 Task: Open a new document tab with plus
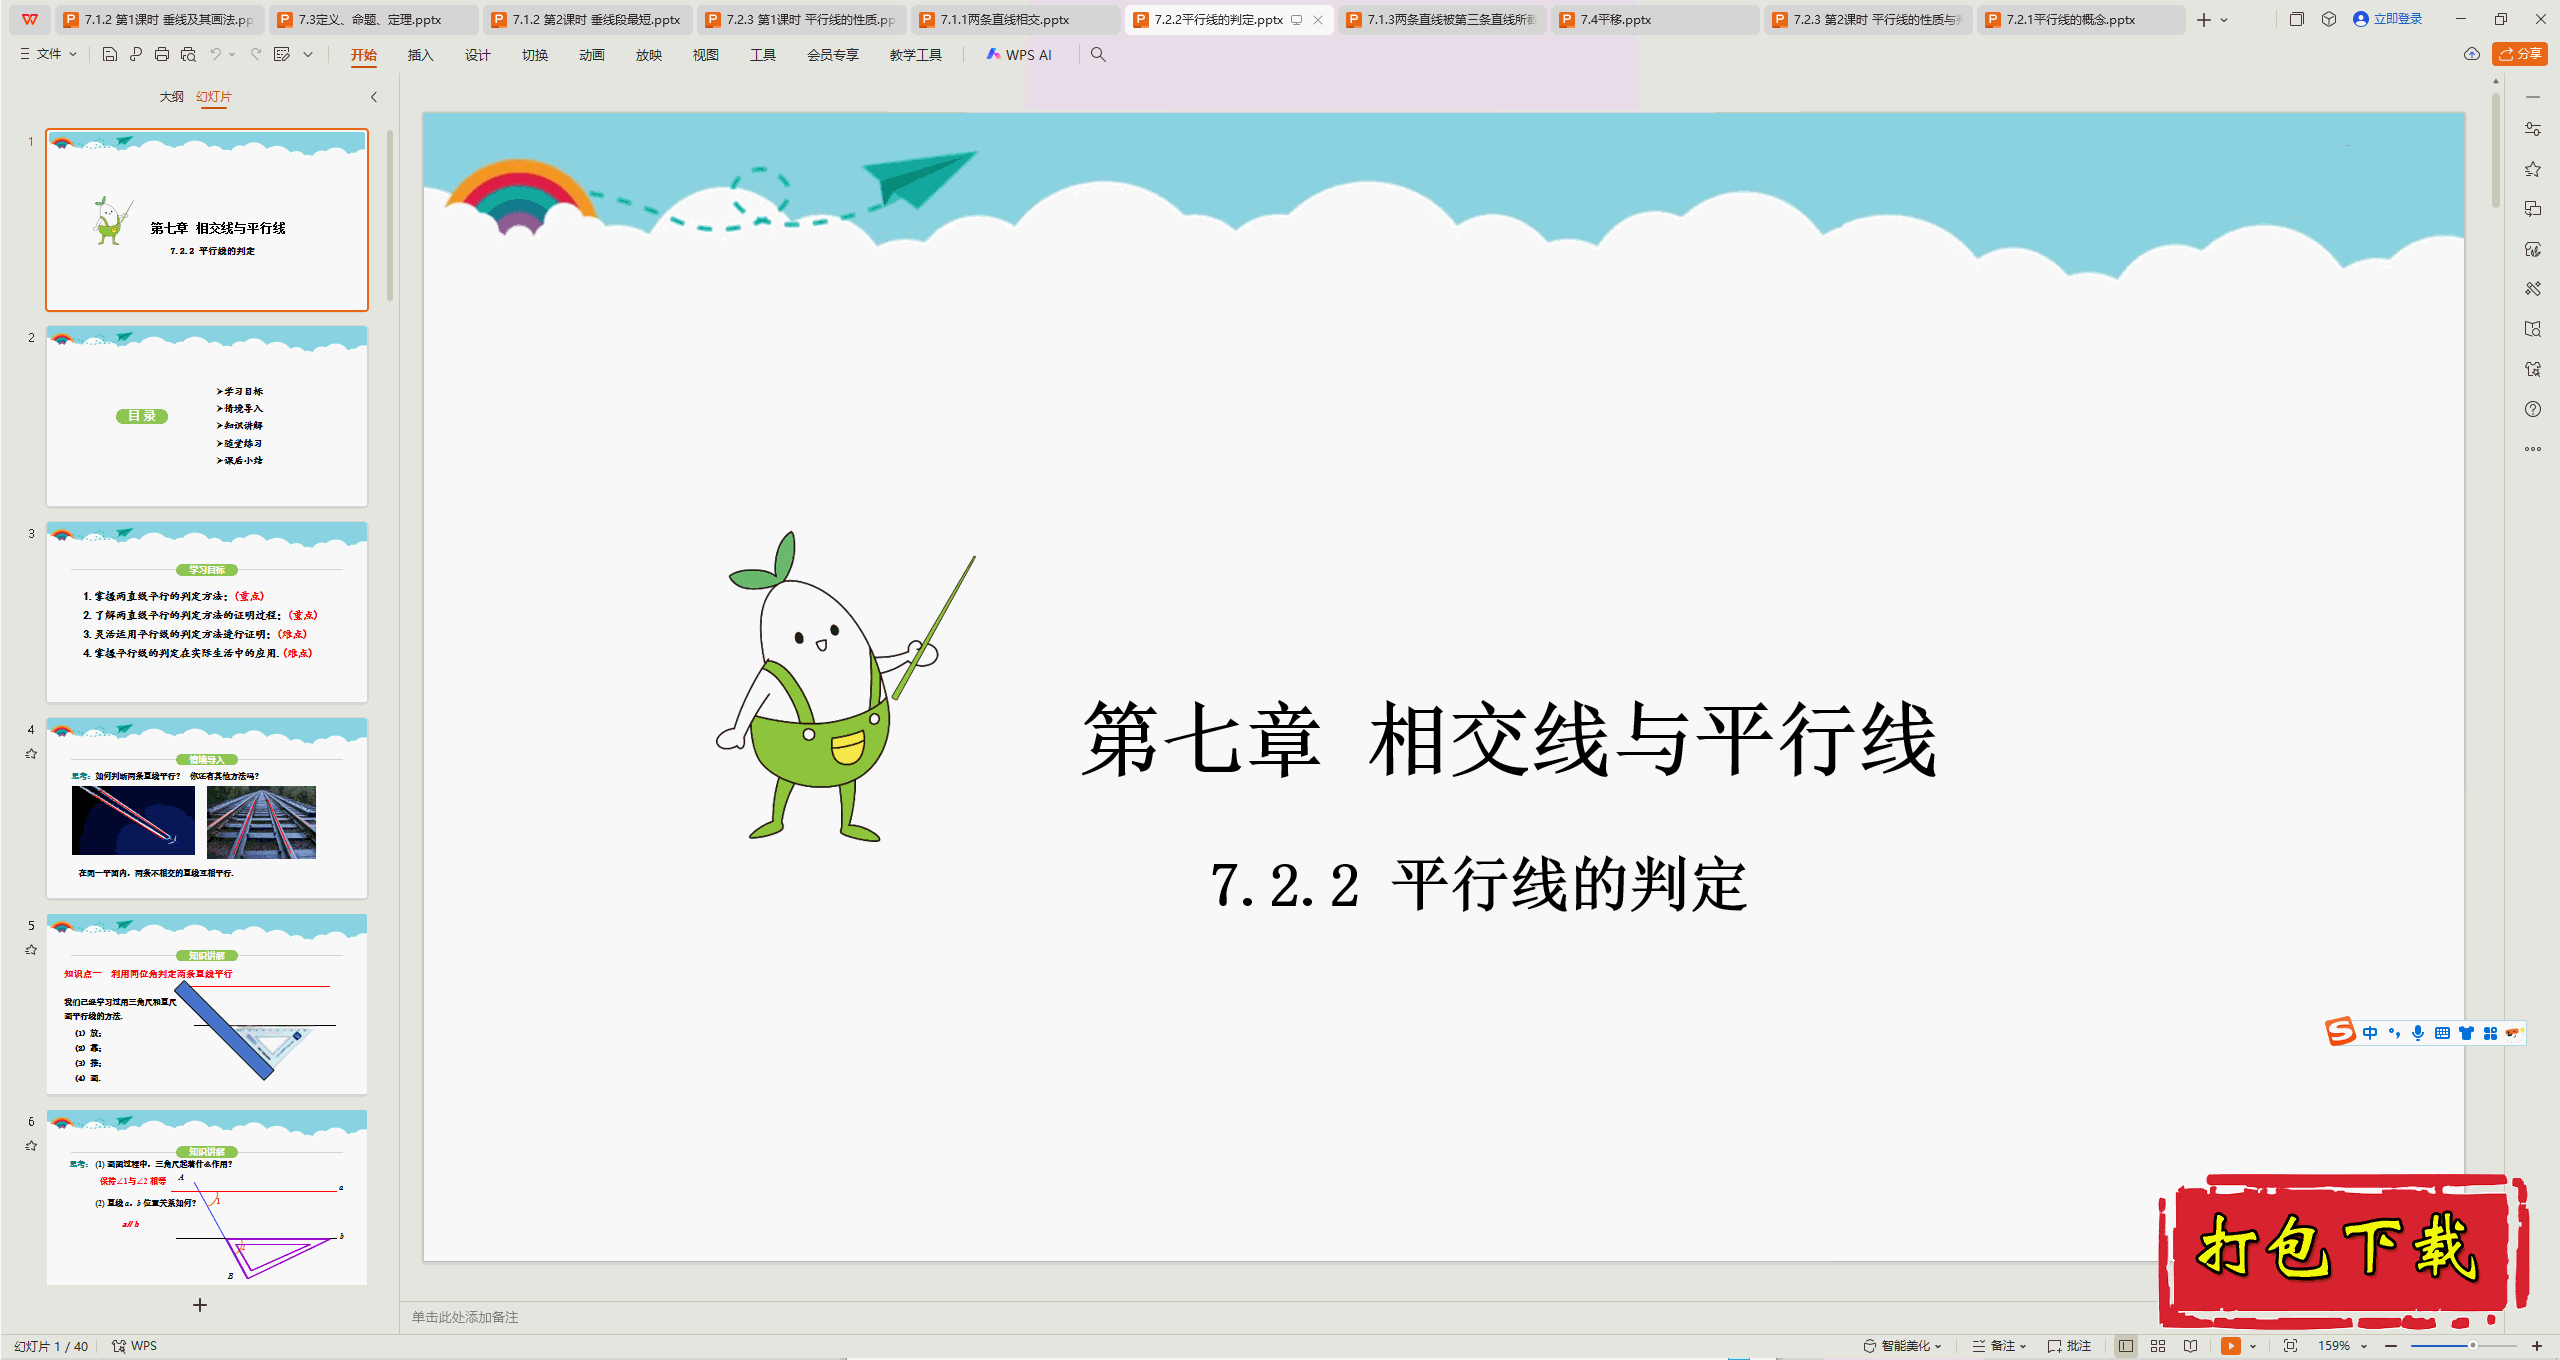click(x=2204, y=20)
